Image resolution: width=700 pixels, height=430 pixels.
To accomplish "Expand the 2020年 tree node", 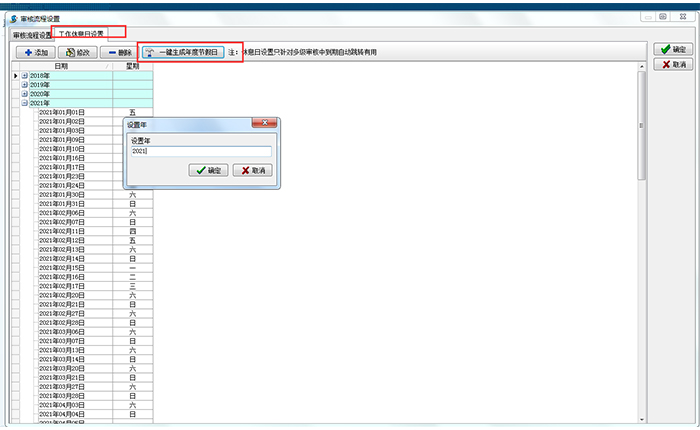I will tap(25, 94).
